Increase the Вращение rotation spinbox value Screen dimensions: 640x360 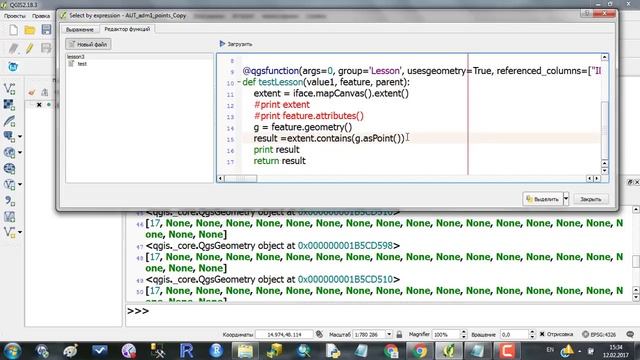[531, 332]
